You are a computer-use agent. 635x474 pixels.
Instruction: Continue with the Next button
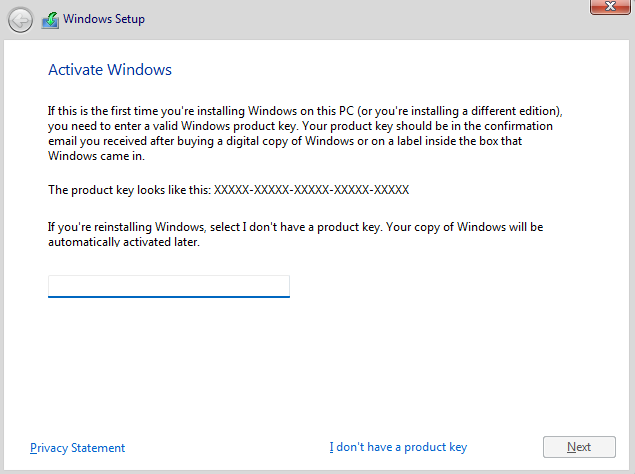(579, 447)
